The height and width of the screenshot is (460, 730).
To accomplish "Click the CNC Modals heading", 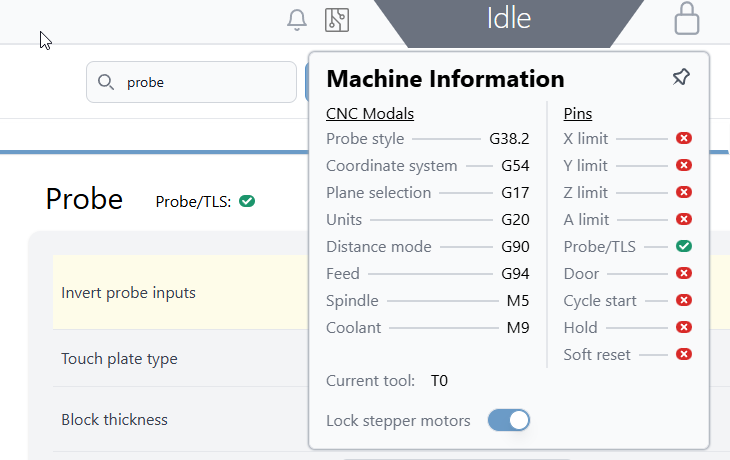I will [370, 113].
